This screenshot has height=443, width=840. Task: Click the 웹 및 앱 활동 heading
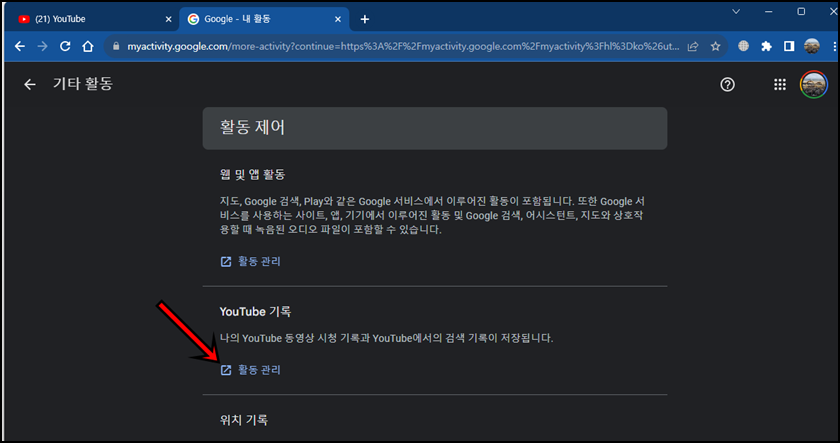pyautogui.click(x=252, y=175)
